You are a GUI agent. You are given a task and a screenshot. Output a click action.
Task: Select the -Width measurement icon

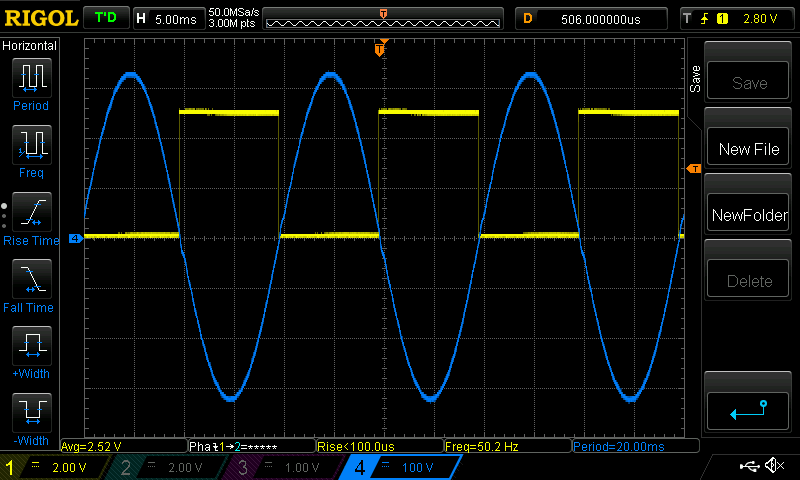30,413
